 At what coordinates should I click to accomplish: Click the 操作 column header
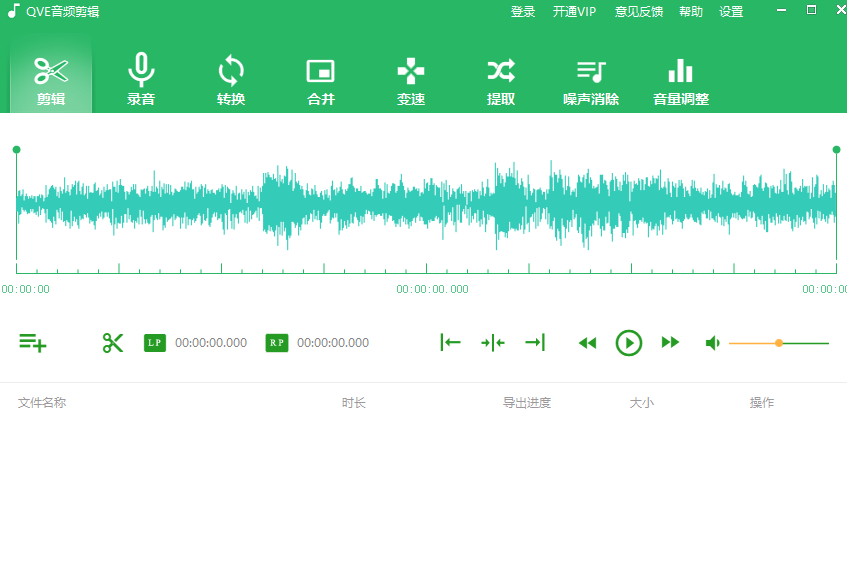[762, 403]
